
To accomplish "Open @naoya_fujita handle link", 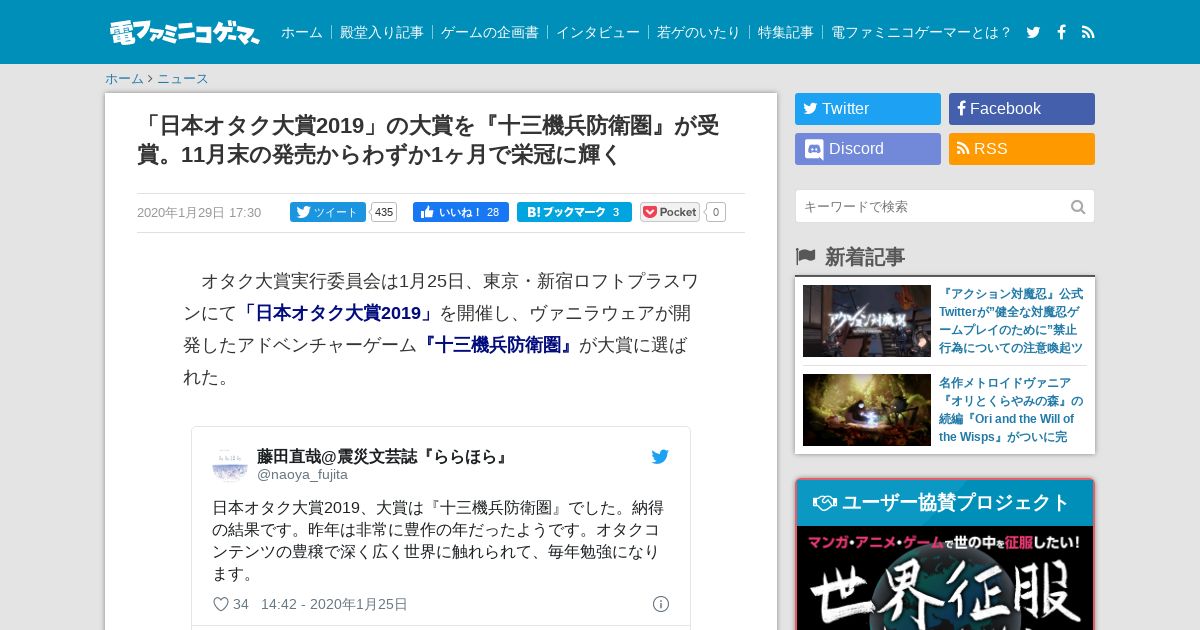I will [302, 475].
